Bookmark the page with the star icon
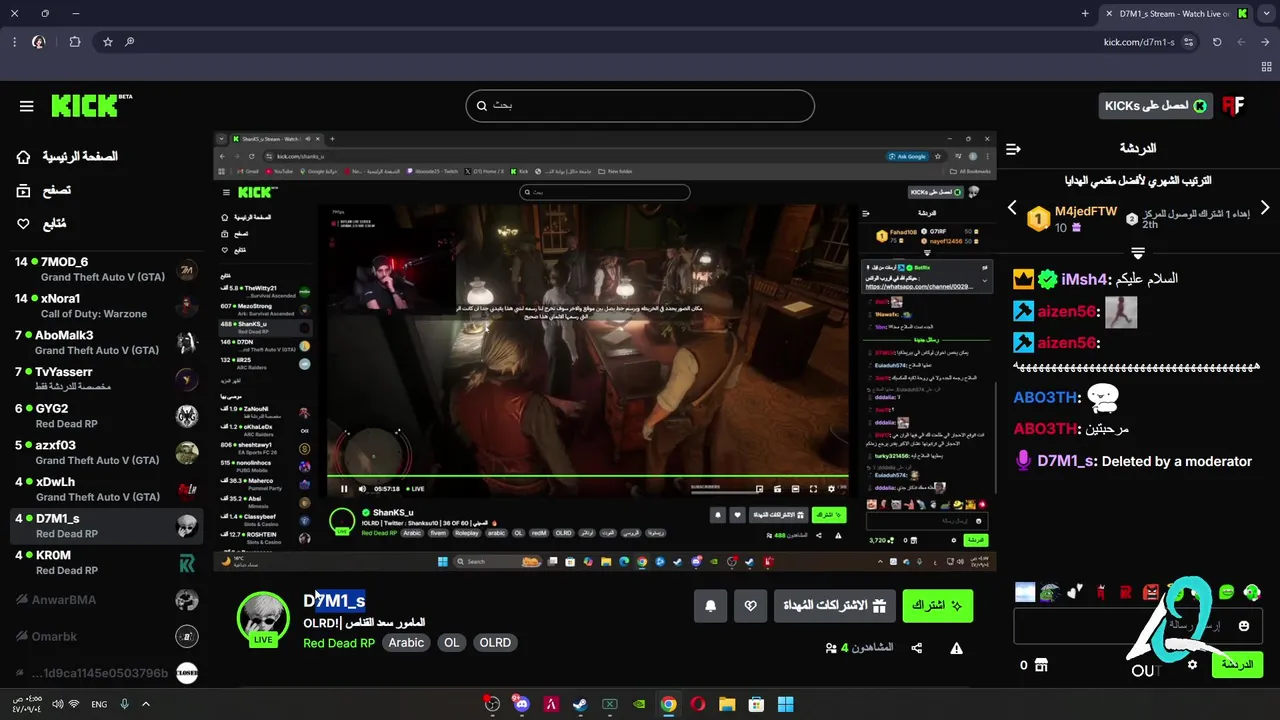Screen dimensions: 1280x720 [x=108, y=42]
